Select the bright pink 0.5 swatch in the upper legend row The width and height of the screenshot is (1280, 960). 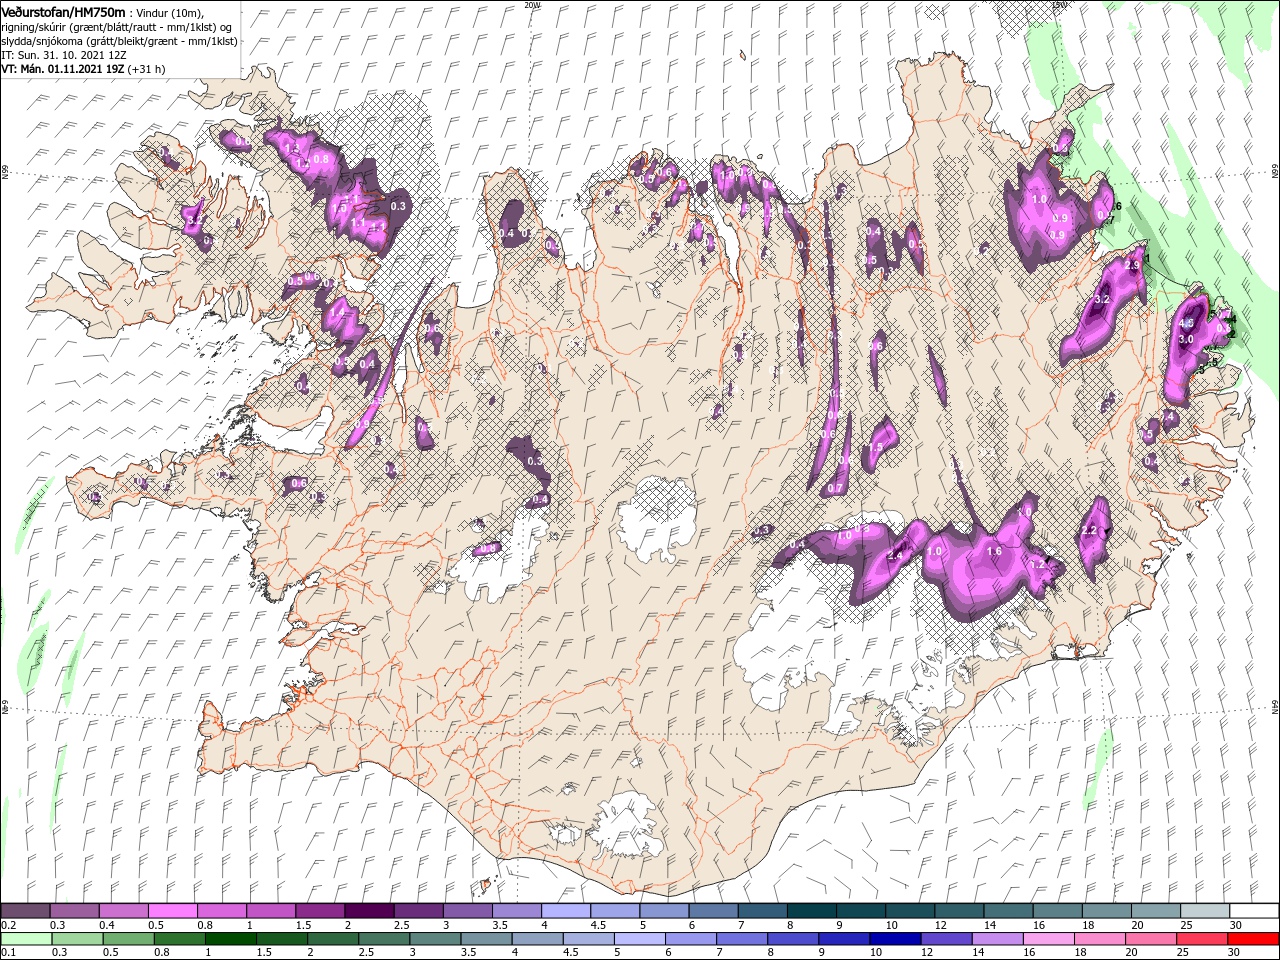pyautogui.click(x=172, y=911)
